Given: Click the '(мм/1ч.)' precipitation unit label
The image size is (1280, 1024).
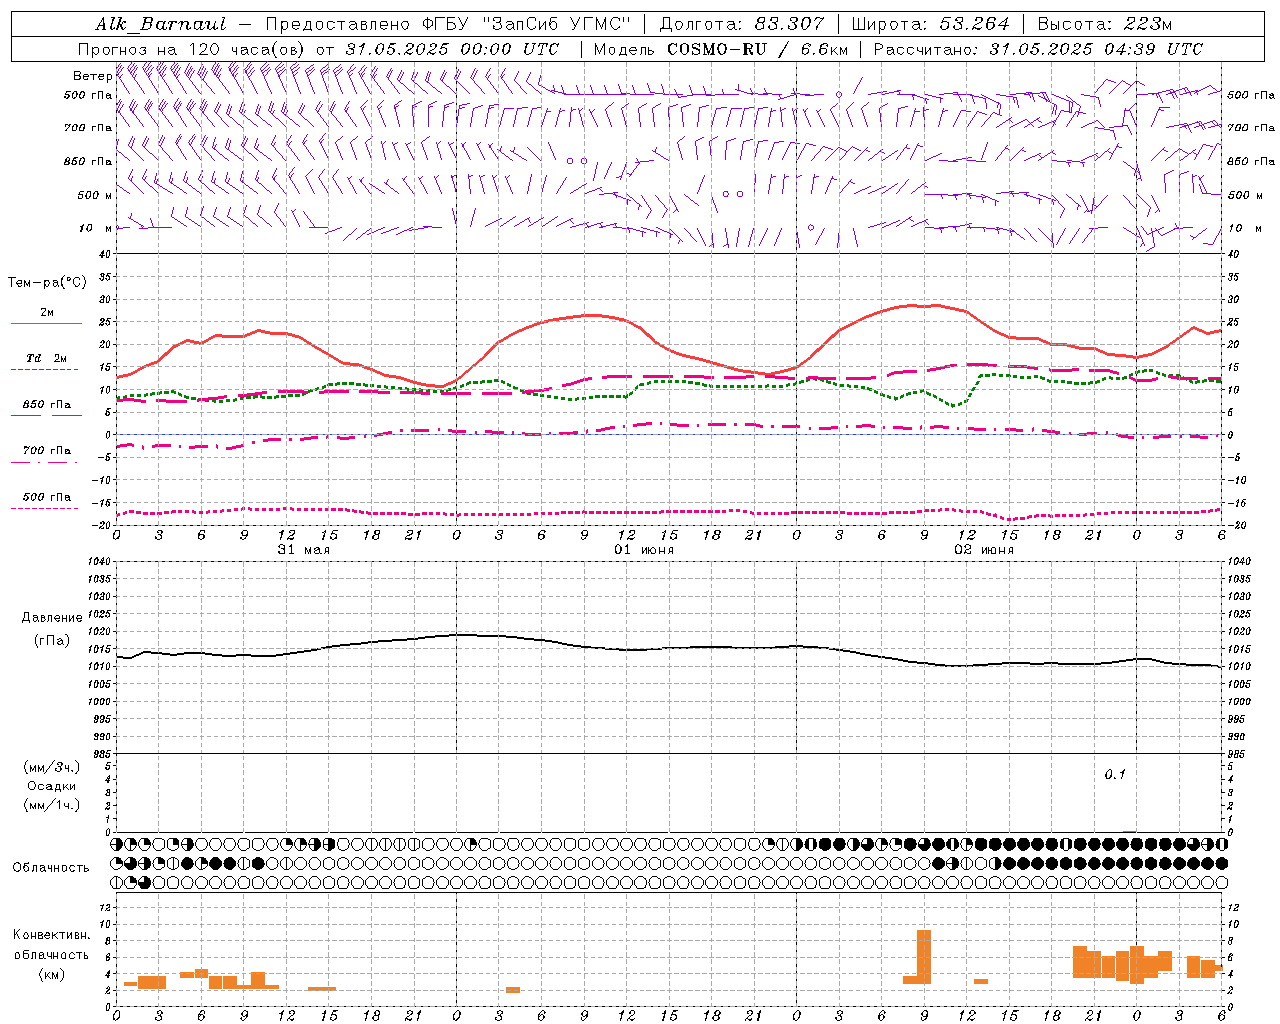Looking at the screenshot, I should [x=51, y=805].
